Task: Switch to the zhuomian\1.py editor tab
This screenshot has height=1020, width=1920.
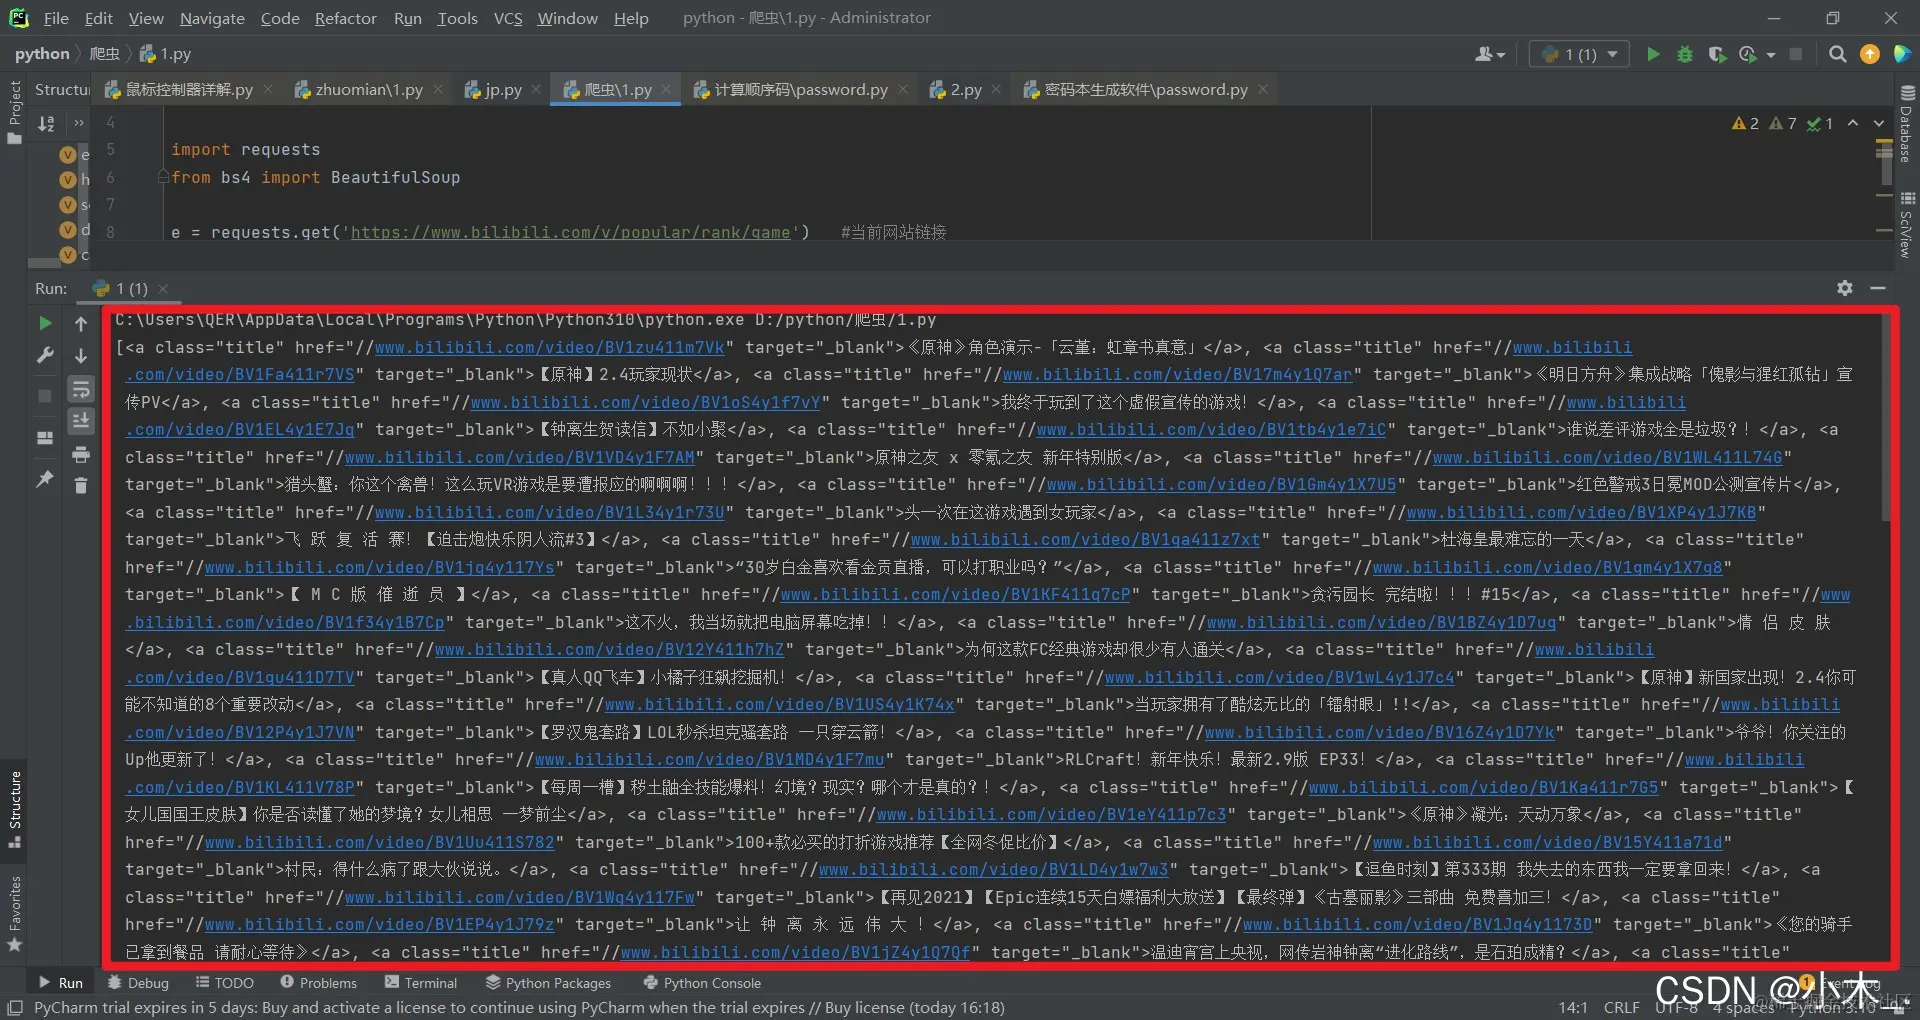Action: [x=369, y=90]
